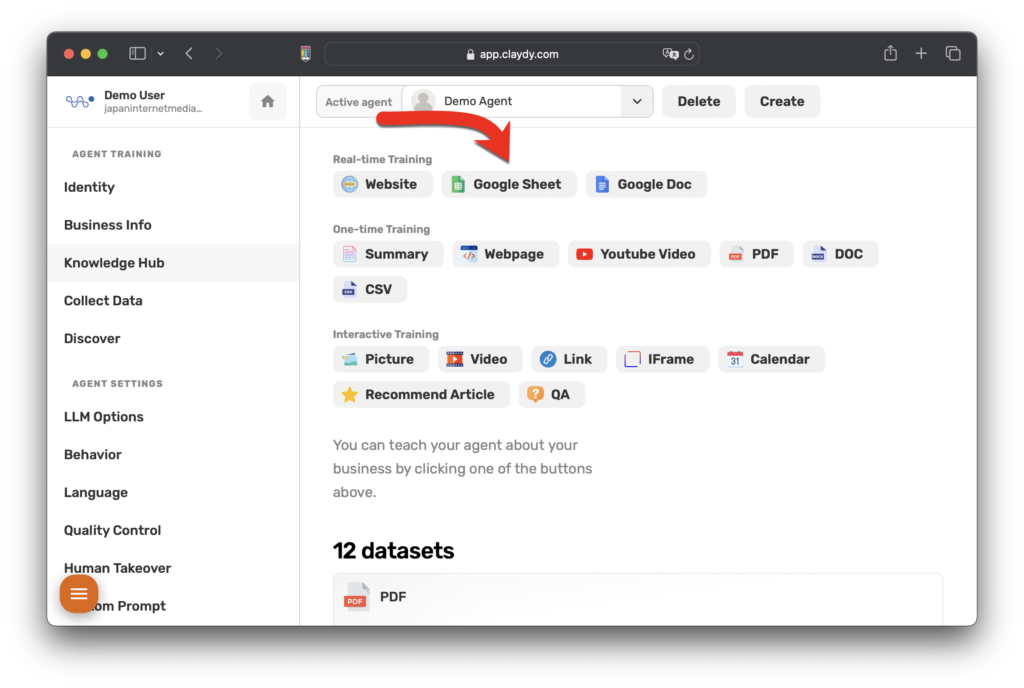
Task: Select Recommend Article training option
Action: coord(420,394)
